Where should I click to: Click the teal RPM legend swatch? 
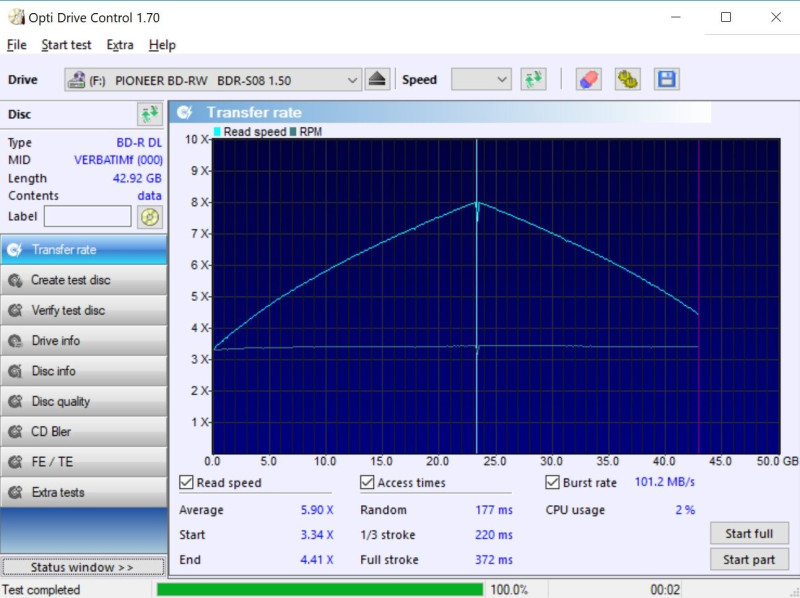coord(293,132)
